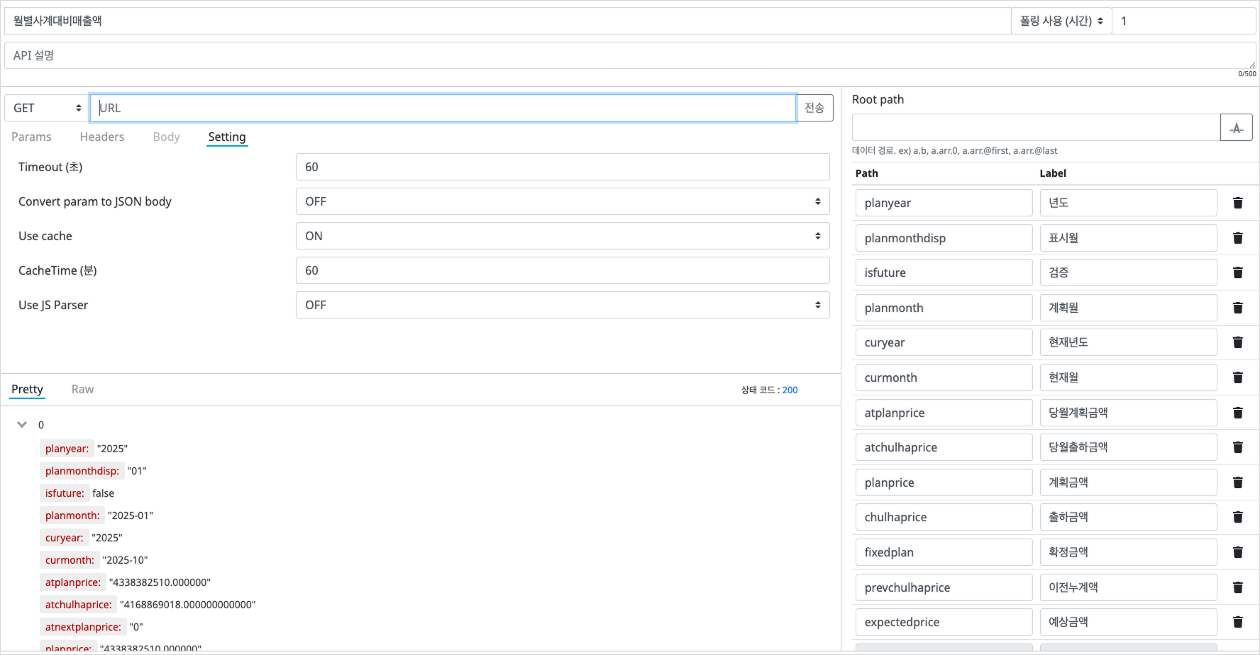The image size is (1260, 655).
Task: Delete the expectedprice row
Action: point(1237,622)
